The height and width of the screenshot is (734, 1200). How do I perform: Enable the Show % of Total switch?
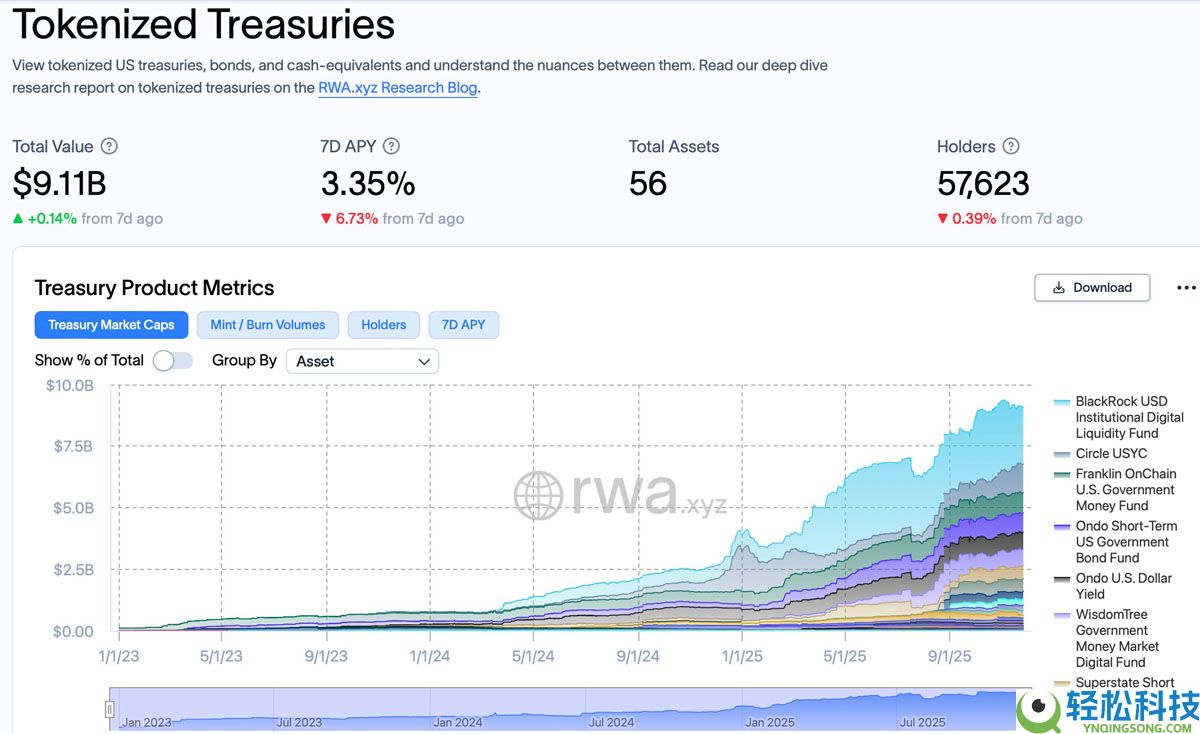(x=173, y=361)
